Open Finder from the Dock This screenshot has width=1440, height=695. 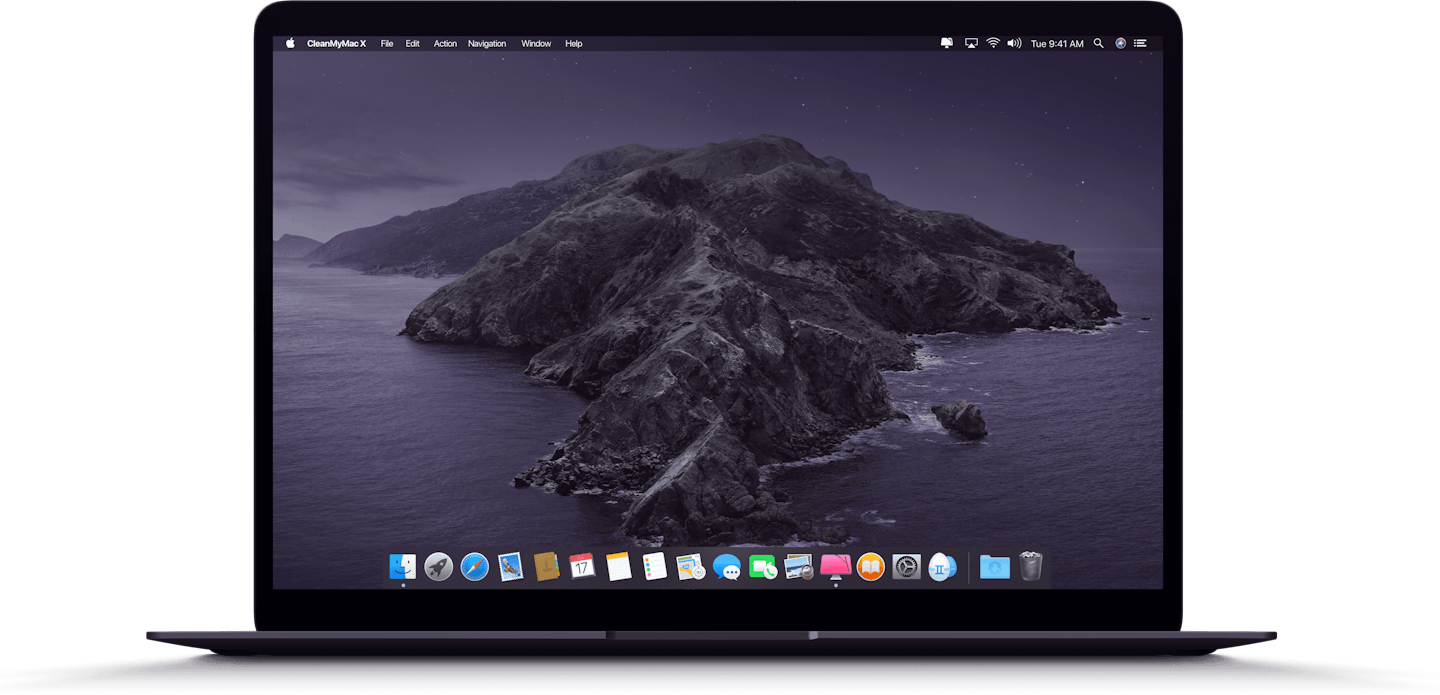(x=403, y=567)
